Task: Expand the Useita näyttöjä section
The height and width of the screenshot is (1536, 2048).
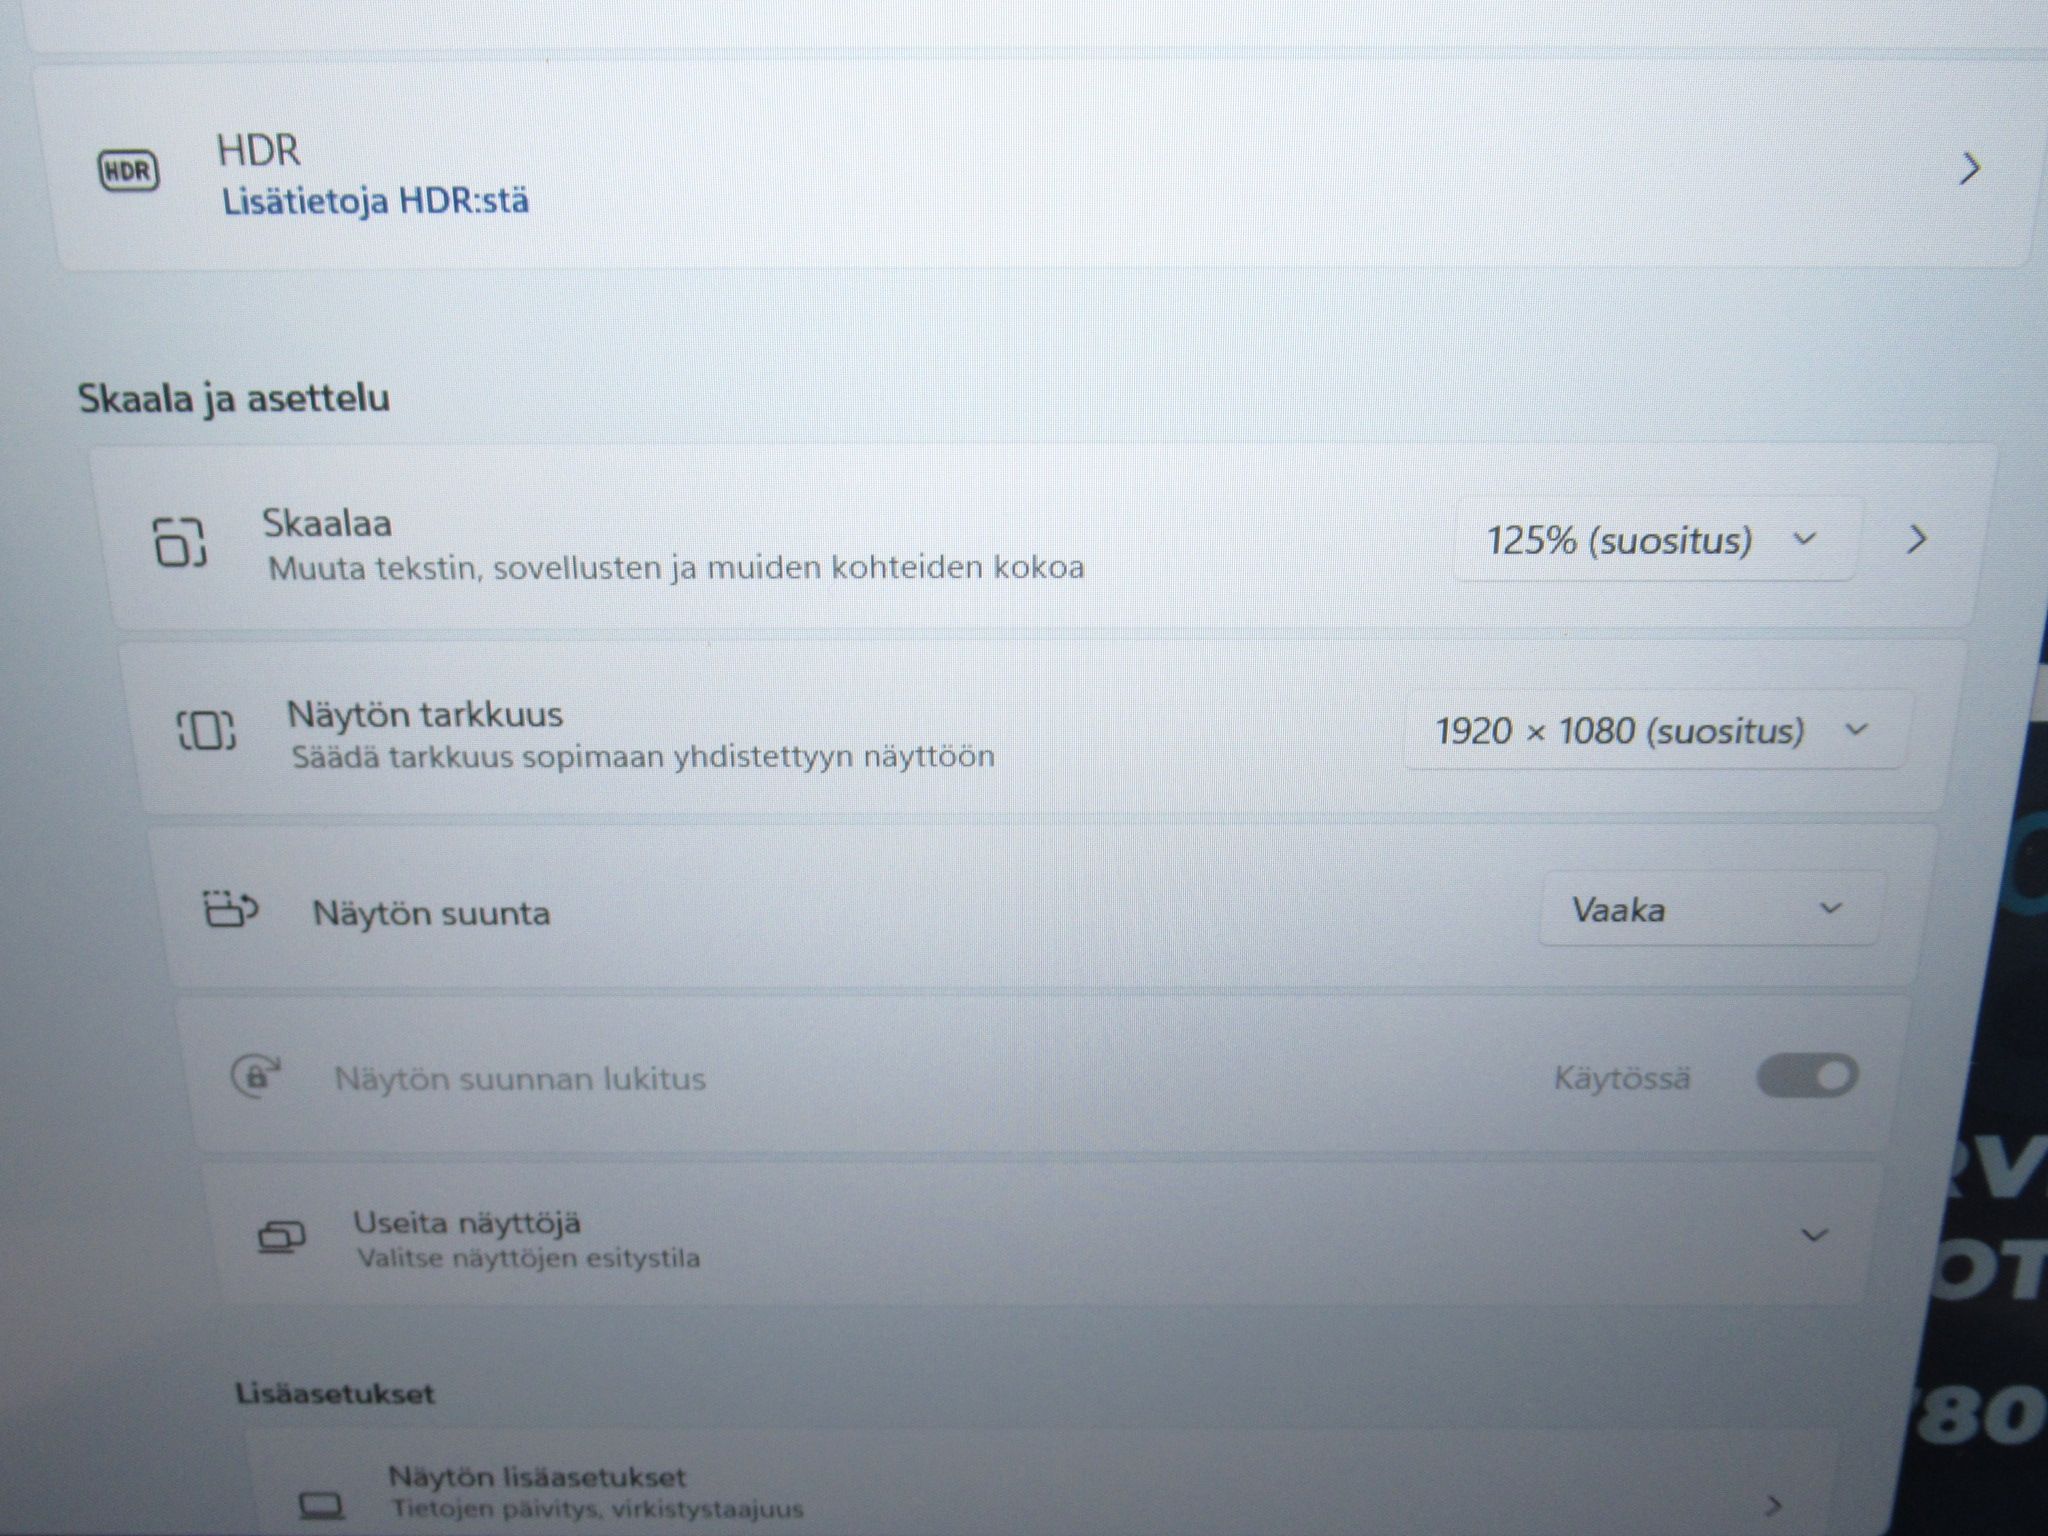Action: [x=1814, y=1236]
